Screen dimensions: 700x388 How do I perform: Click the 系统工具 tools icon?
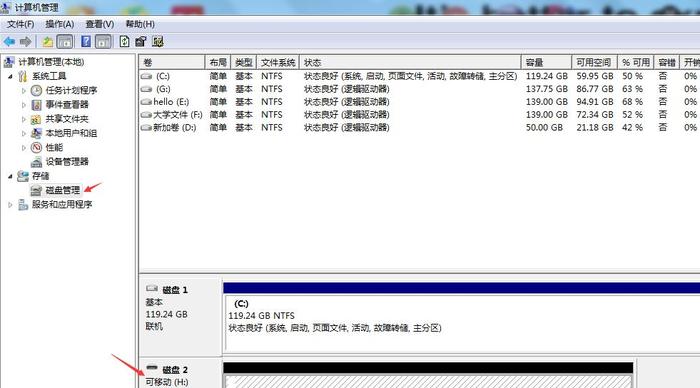click(x=22, y=76)
